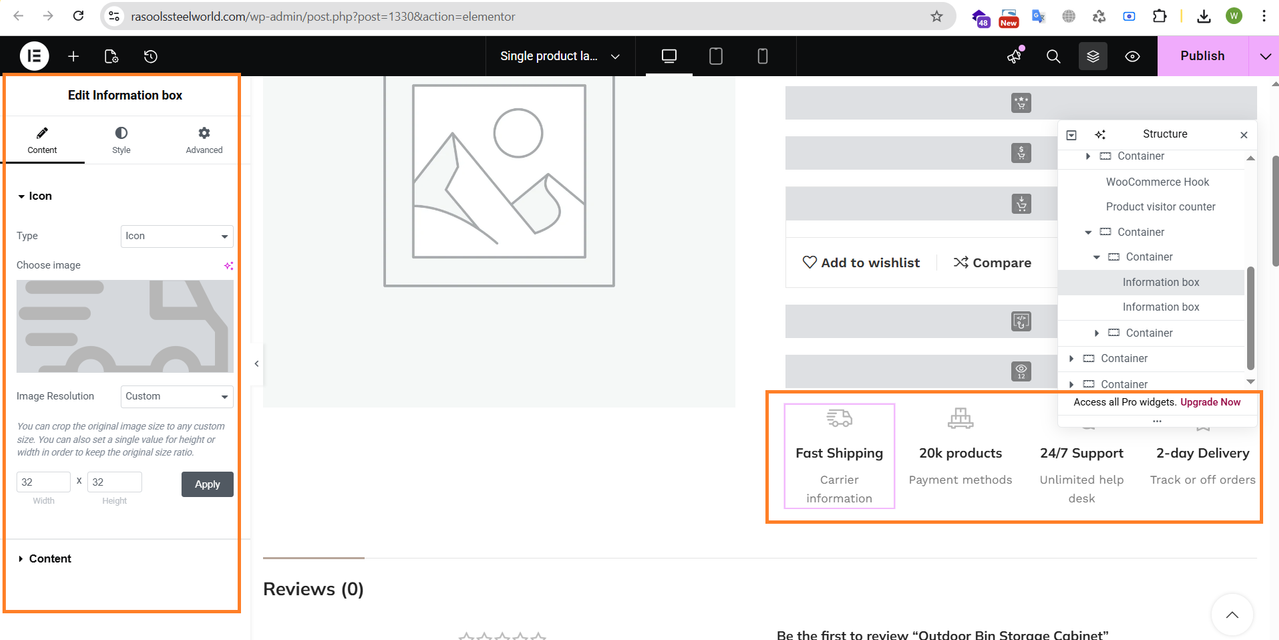Open the document selector 'Single product la...' dropdown
The width and height of the screenshot is (1279, 640).
click(560, 56)
